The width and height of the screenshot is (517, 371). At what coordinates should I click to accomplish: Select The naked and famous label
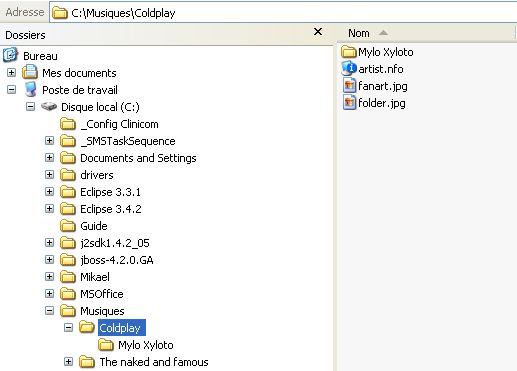click(x=154, y=362)
